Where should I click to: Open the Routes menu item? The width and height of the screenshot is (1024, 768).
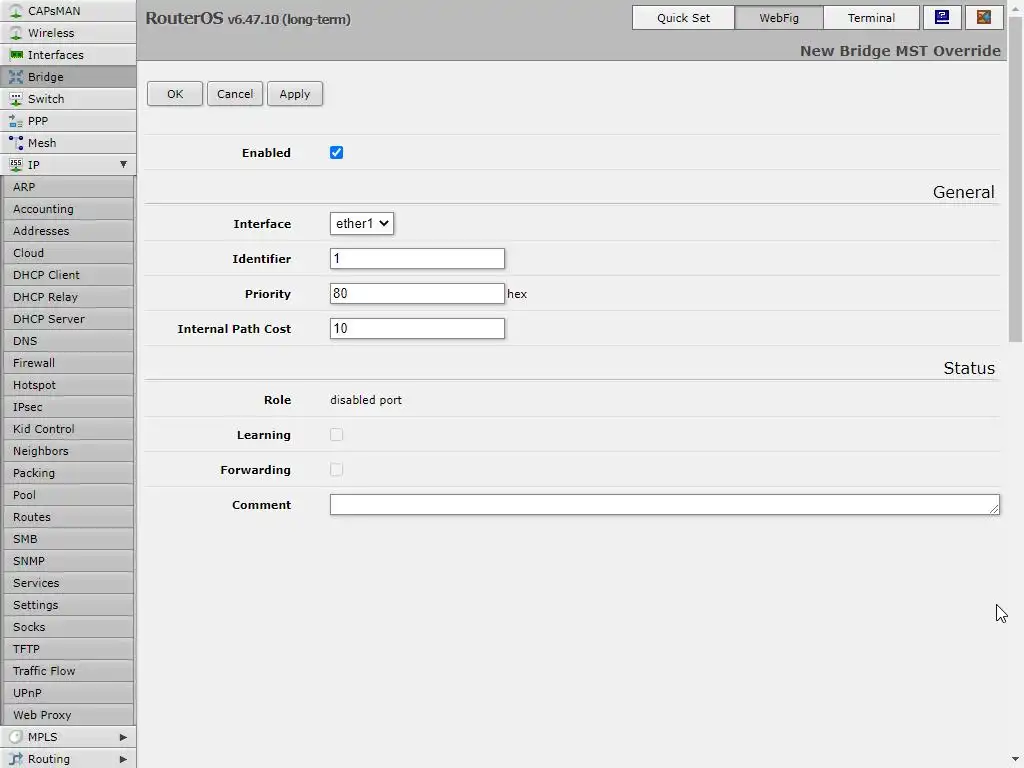tap(69, 517)
